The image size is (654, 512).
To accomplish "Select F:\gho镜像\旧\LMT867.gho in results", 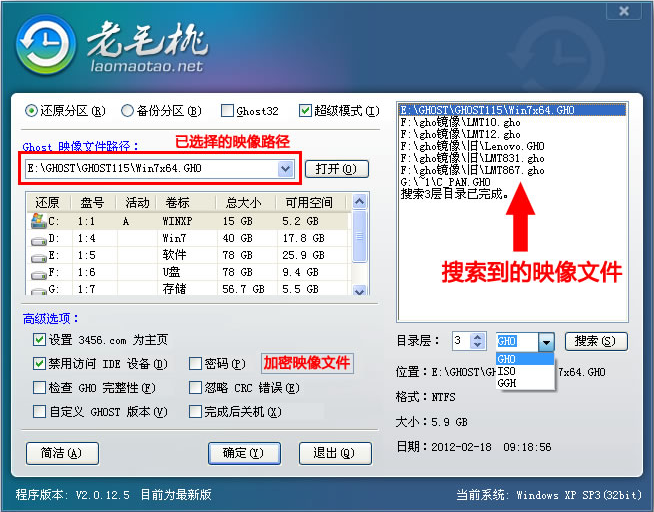I will [x=512, y=170].
